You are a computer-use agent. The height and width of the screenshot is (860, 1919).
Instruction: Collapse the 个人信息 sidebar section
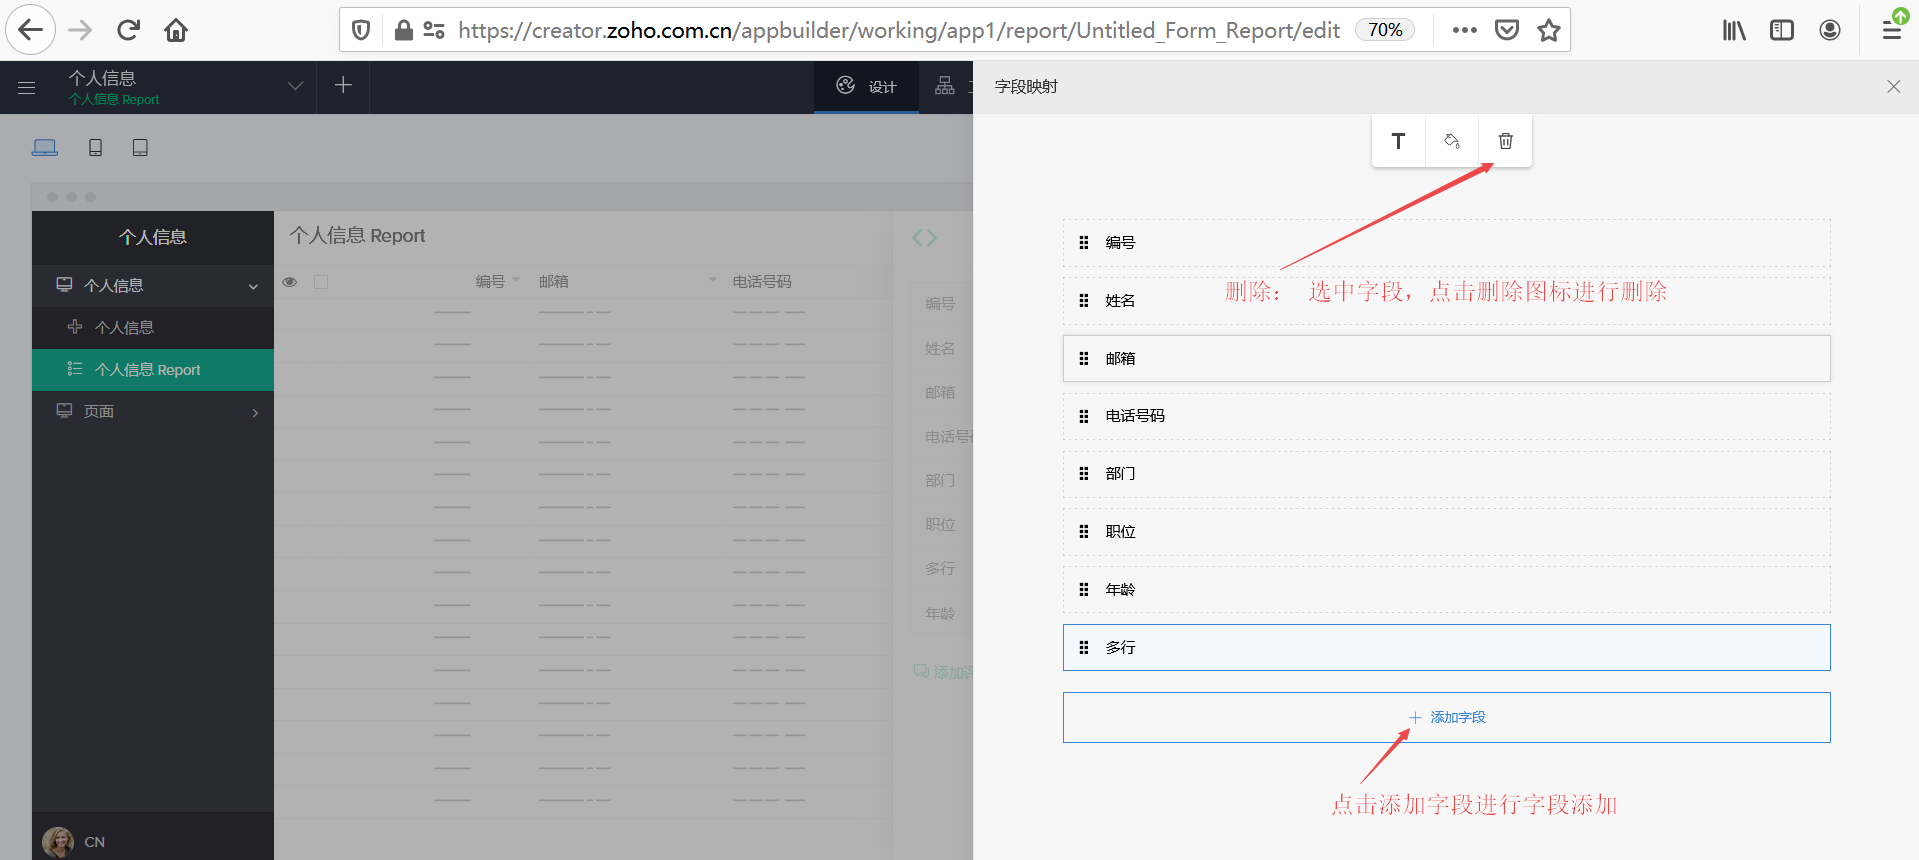click(253, 286)
